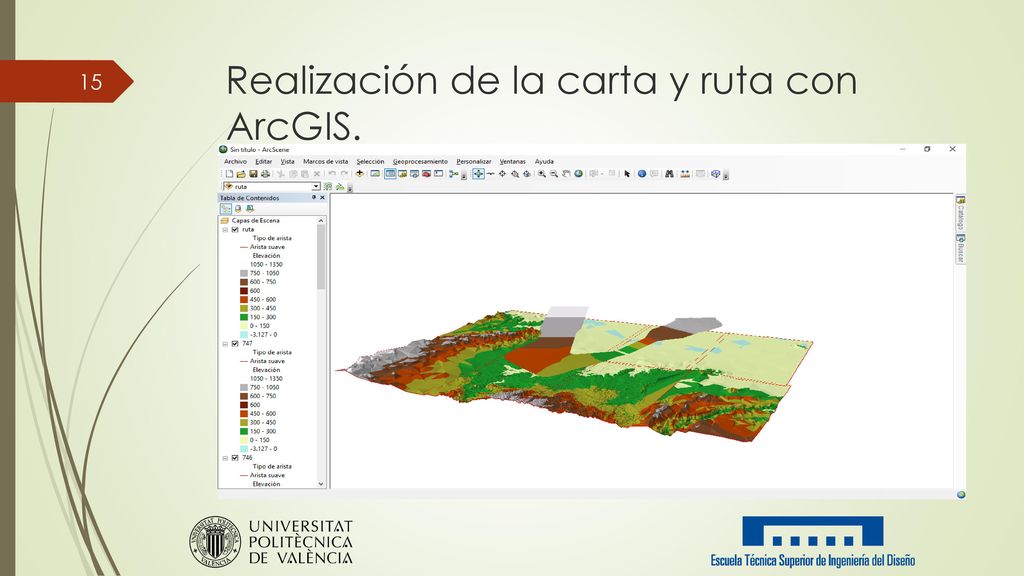The height and width of the screenshot is (576, 1024).
Task: Select the 746 layer name in the tree
Action: (x=248, y=458)
